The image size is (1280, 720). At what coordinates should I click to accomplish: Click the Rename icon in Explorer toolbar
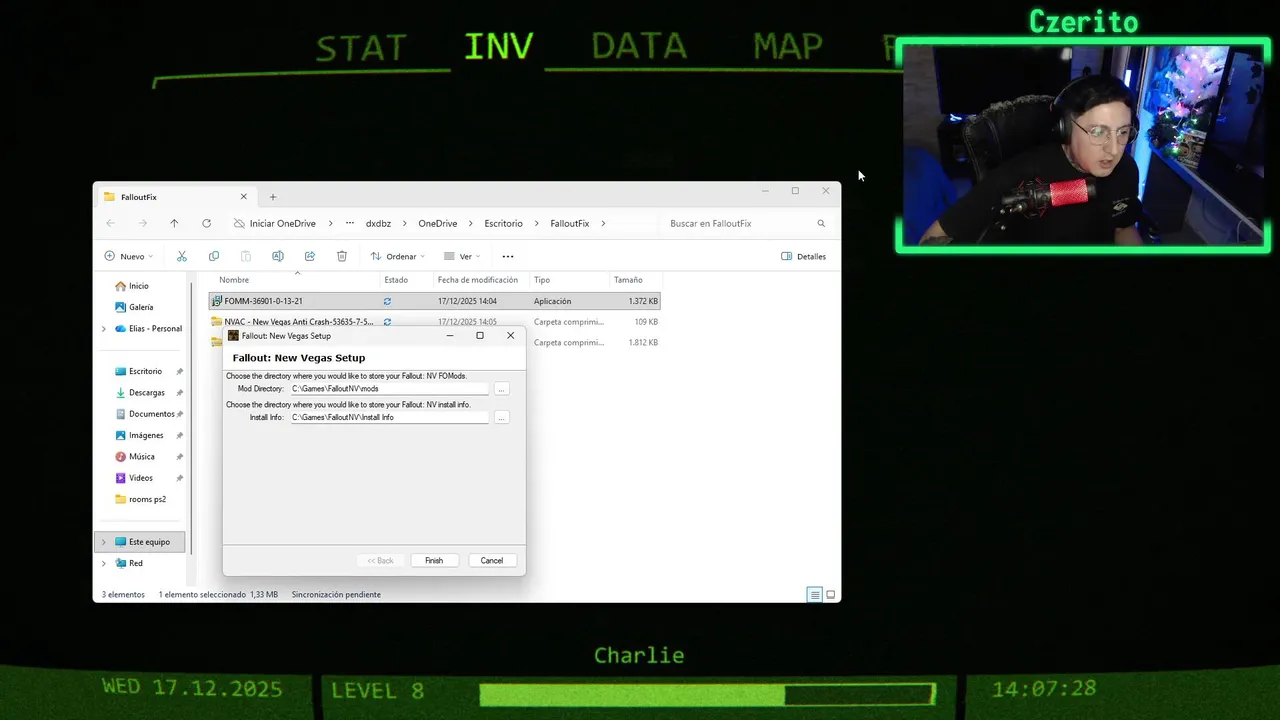(278, 256)
